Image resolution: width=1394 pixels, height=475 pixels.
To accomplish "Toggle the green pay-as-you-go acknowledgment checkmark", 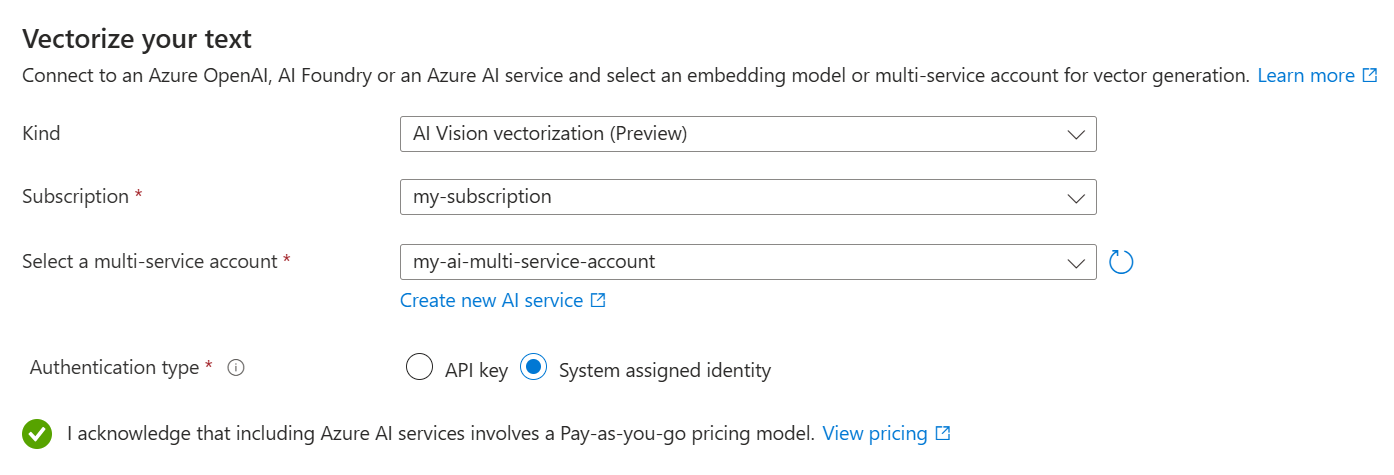I will pyautogui.click(x=38, y=434).
